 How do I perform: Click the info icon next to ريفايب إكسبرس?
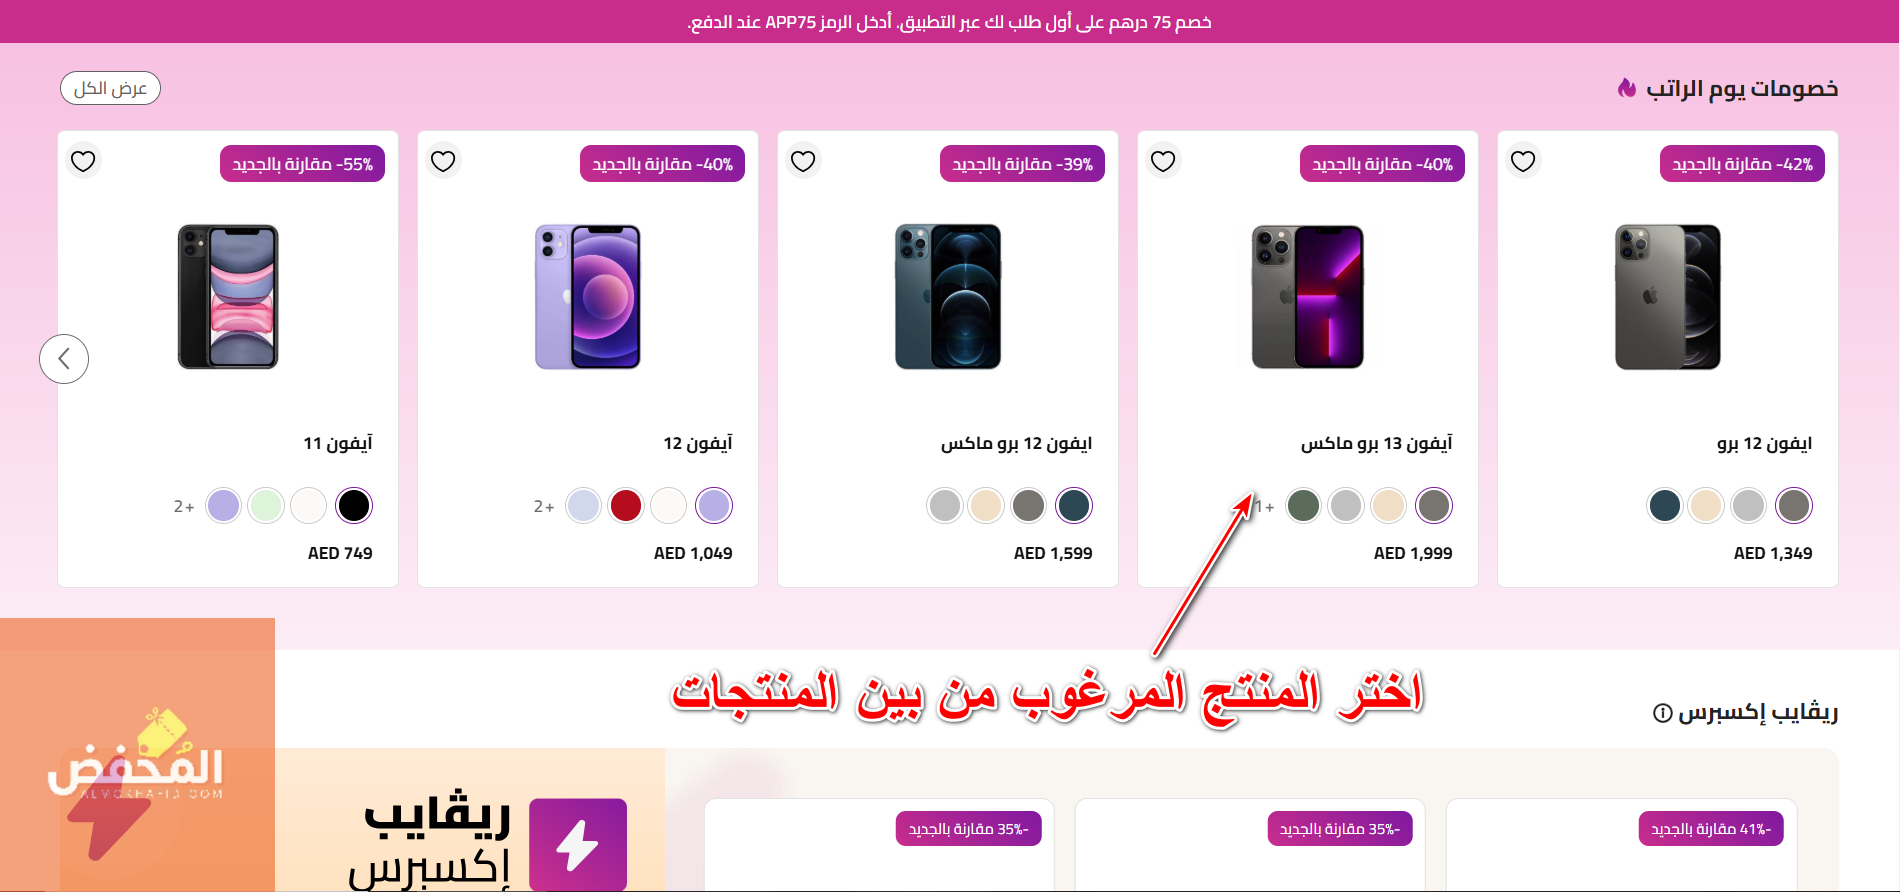coord(1662,713)
